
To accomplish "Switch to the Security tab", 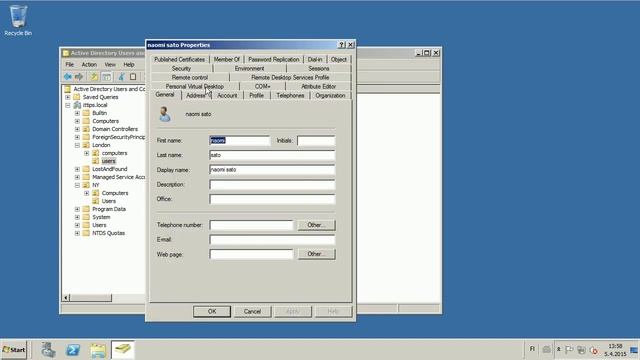I will point(181,69).
